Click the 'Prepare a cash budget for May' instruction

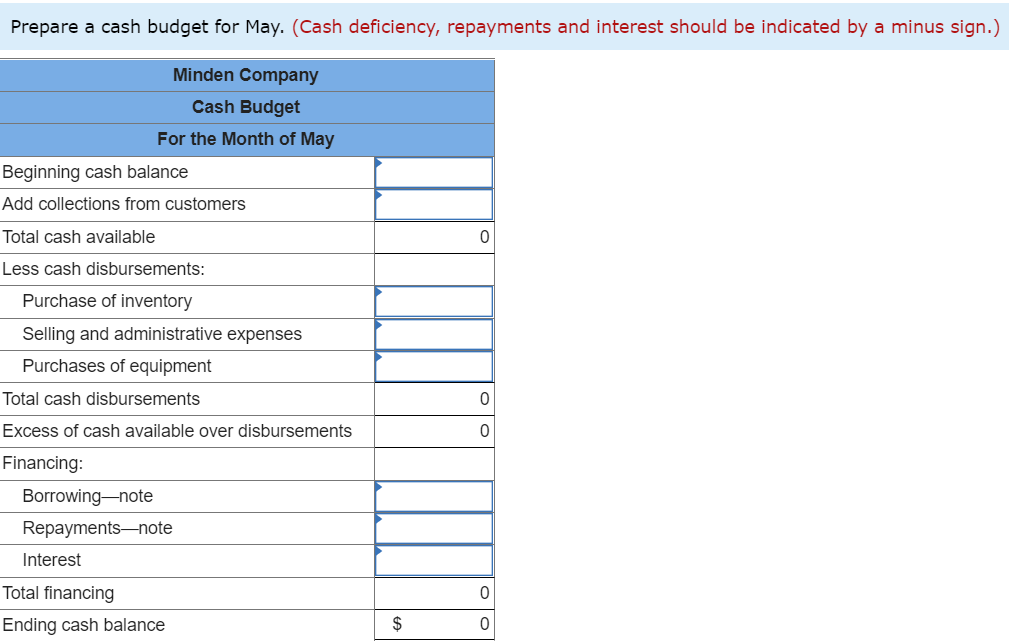[147, 27]
